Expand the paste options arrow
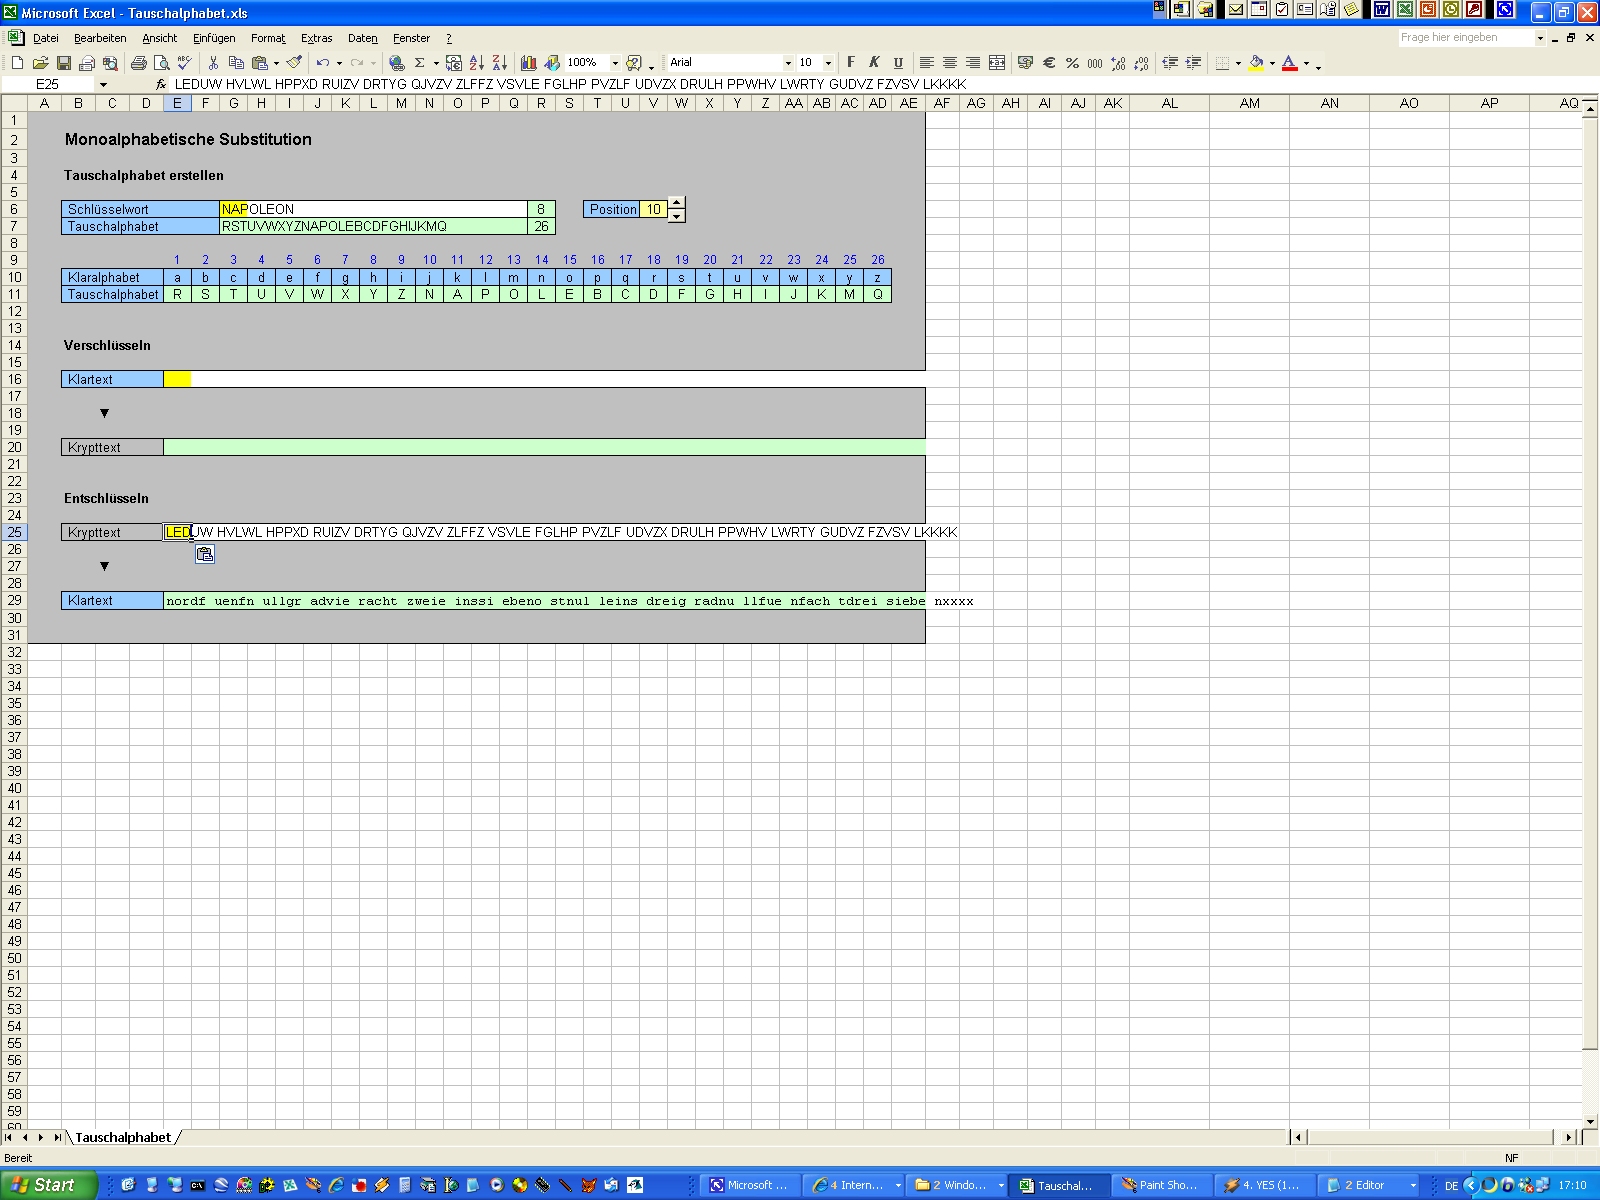This screenshot has width=1600, height=1200. pos(276,63)
